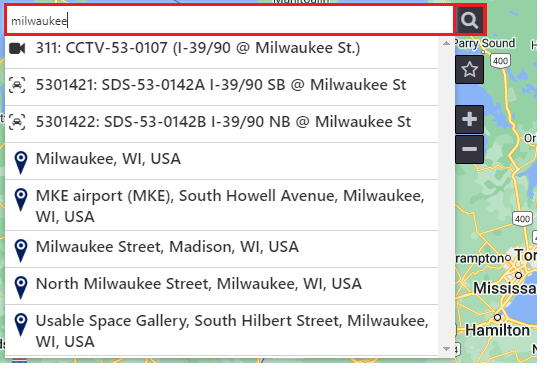Choose Milwaukee, WI, USA suggestion
The height and width of the screenshot is (382, 555).
[222, 161]
